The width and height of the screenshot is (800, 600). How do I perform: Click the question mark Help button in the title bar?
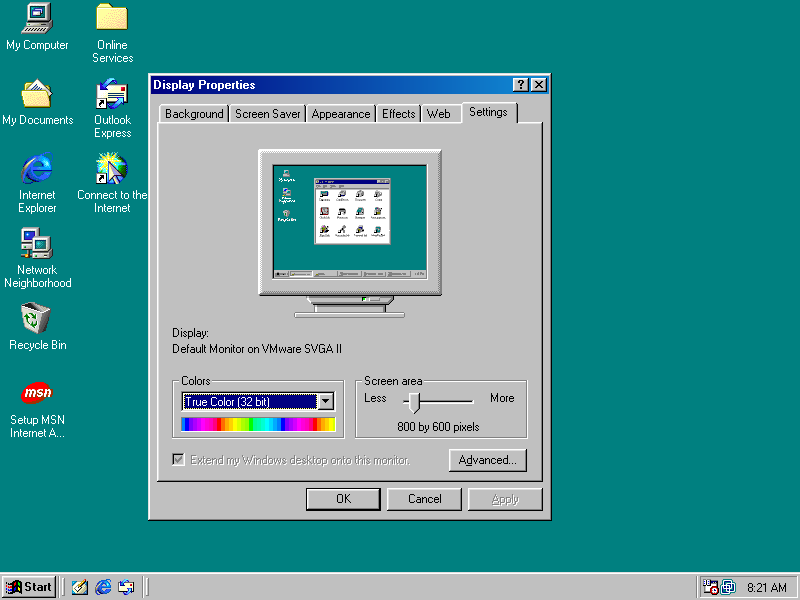coord(520,85)
